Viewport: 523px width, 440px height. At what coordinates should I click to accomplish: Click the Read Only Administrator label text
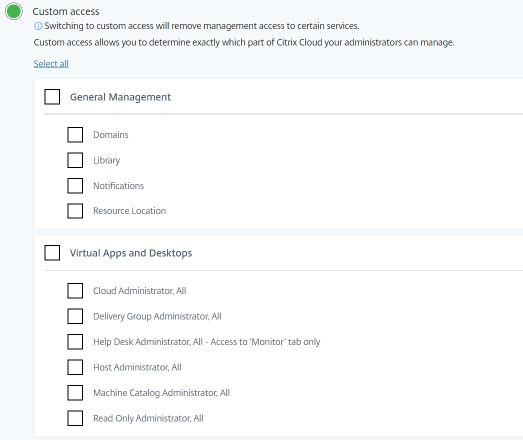(x=148, y=418)
